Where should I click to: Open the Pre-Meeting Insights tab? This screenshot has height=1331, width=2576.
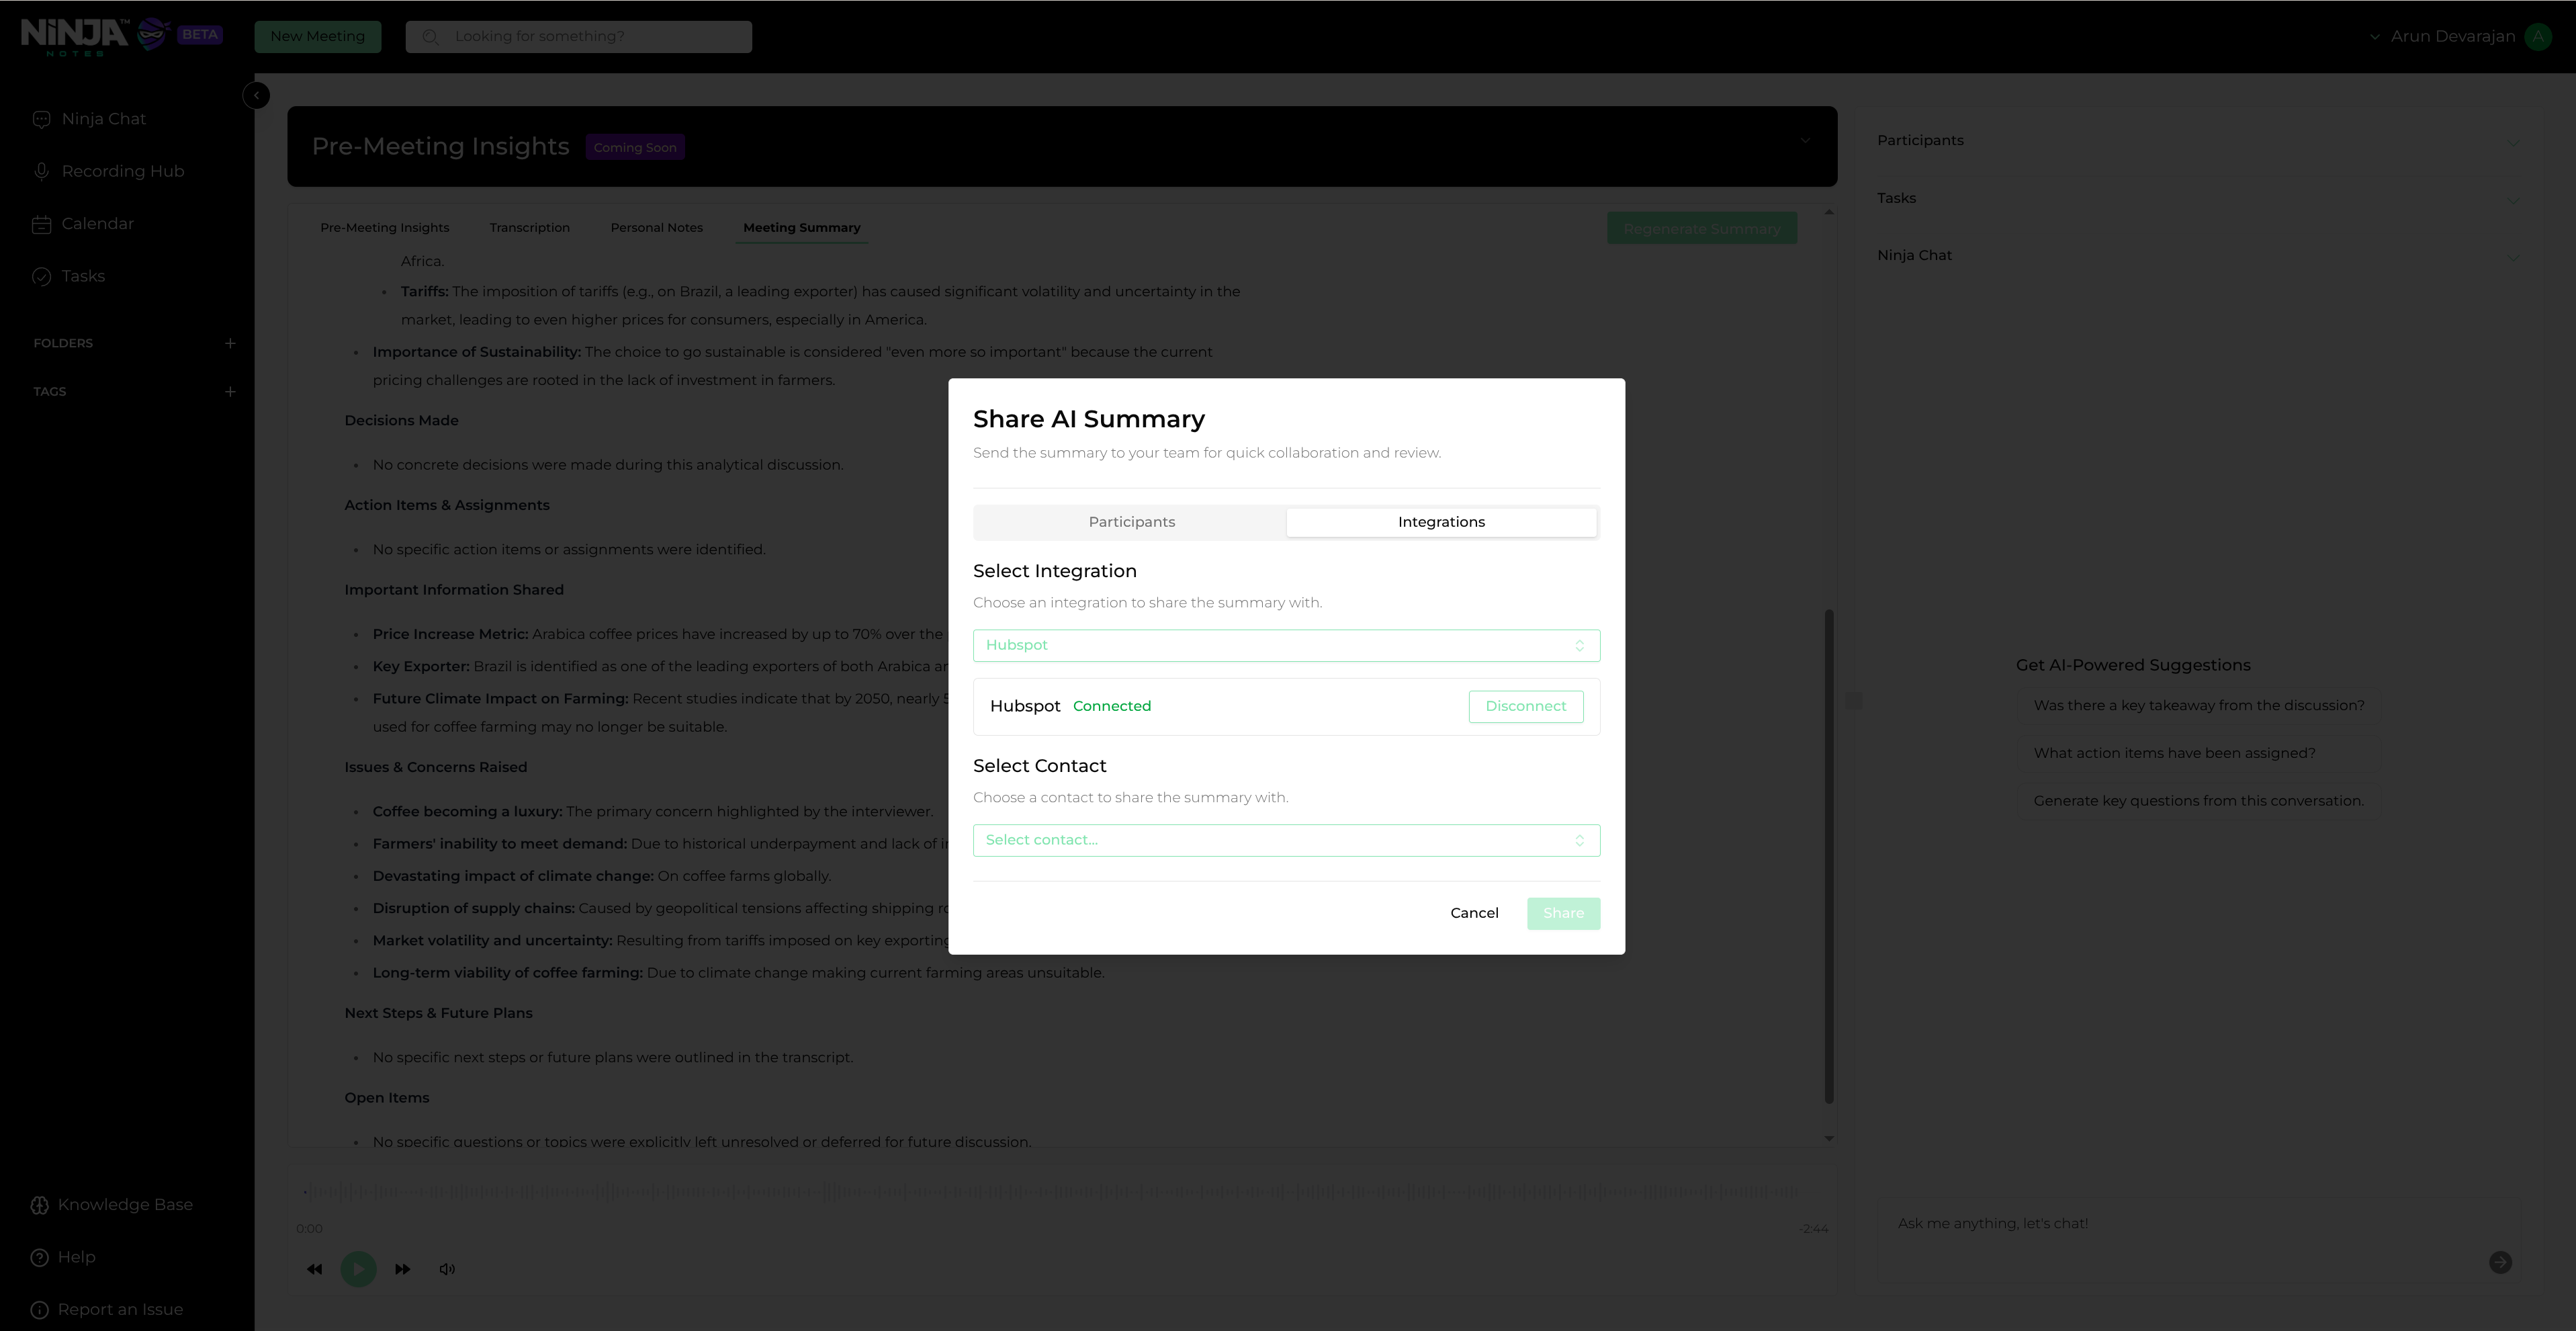(384, 228)
